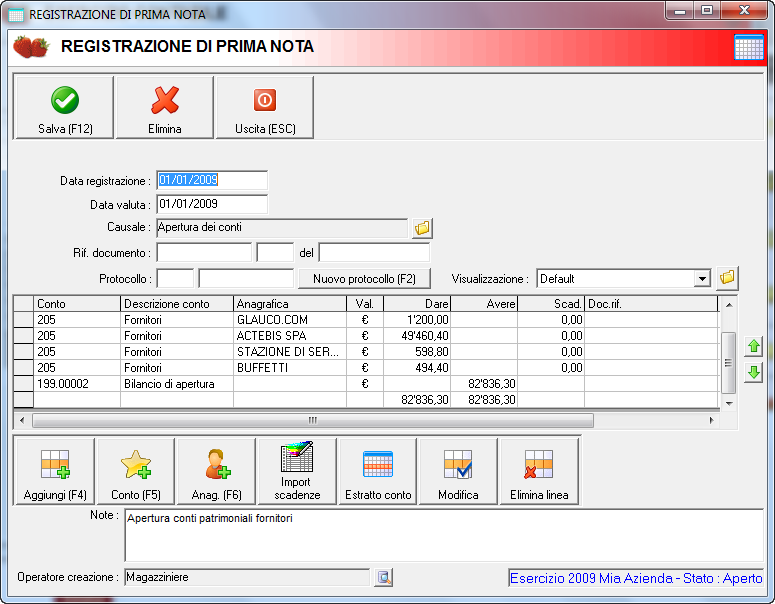The image size is (775, 604).
Task: Click the Rif. documento 'del' date field
Action: [x=374, y=253]
